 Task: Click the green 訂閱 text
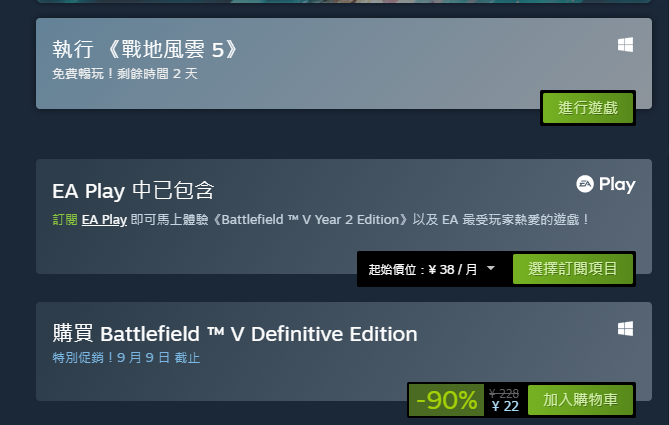pyautogui.click(x=64, y=220)
